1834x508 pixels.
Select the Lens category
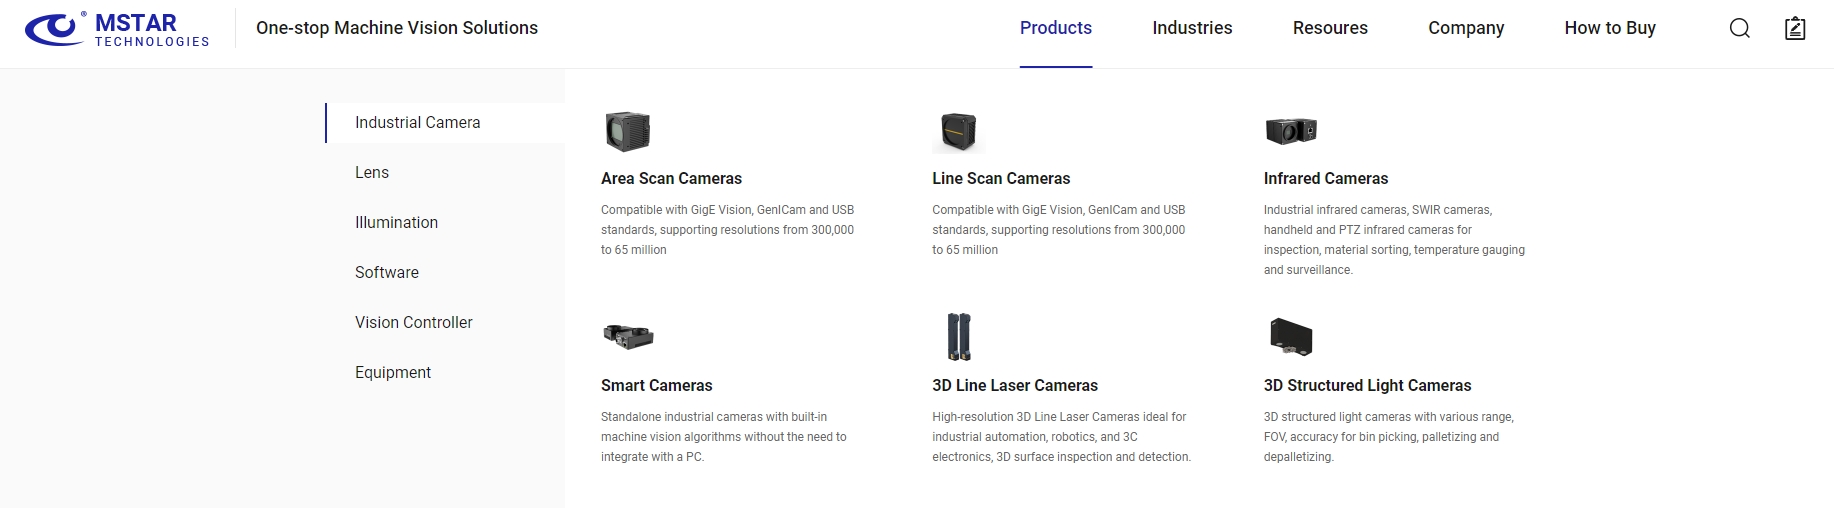pos(372,172)
